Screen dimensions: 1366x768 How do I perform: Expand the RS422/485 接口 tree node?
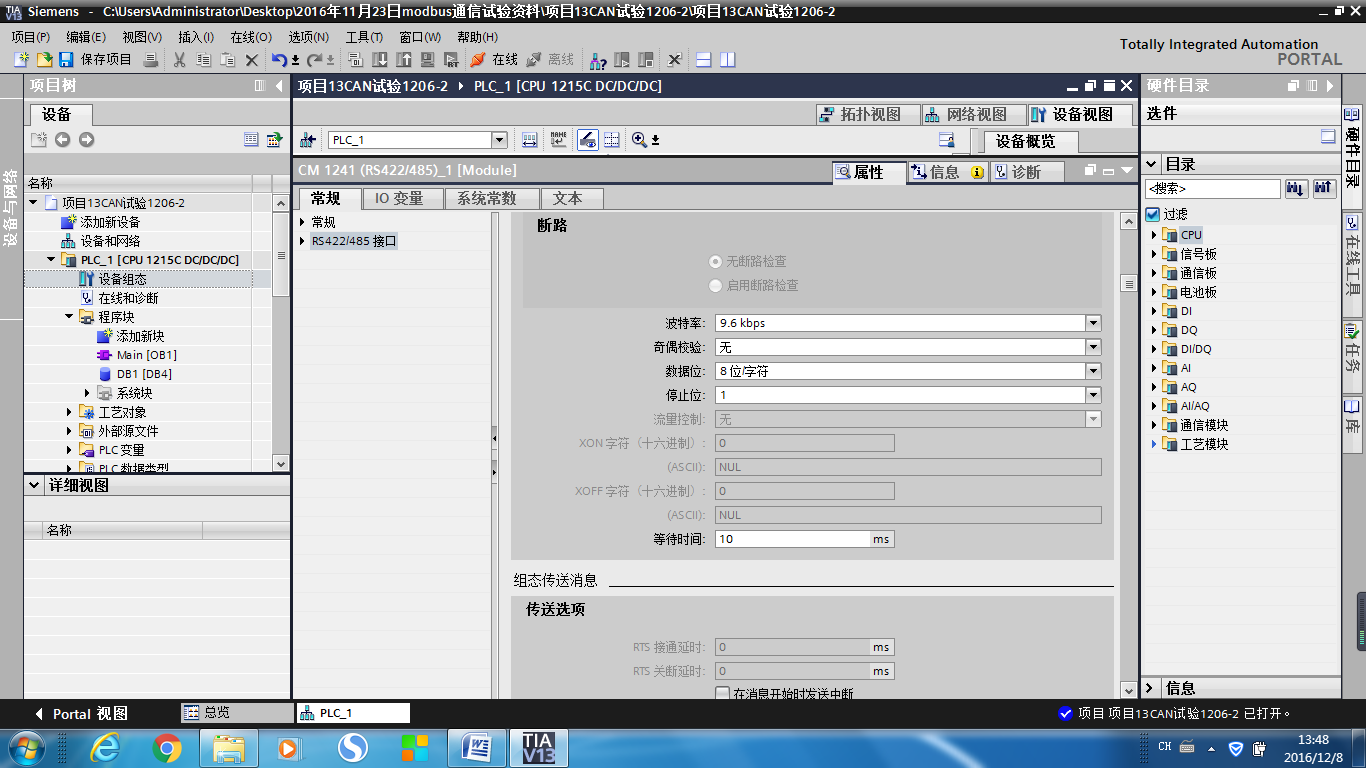click(303, 241)
